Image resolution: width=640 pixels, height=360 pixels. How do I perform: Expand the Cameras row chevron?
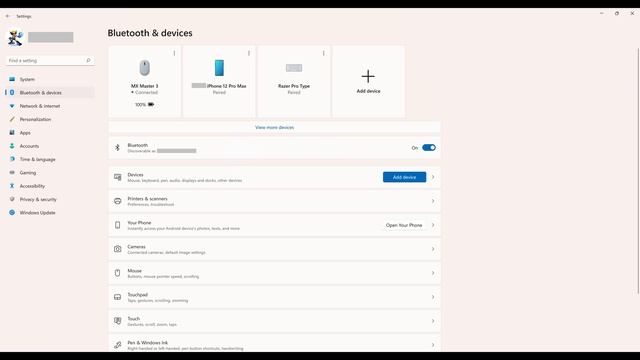pos(433,249)
